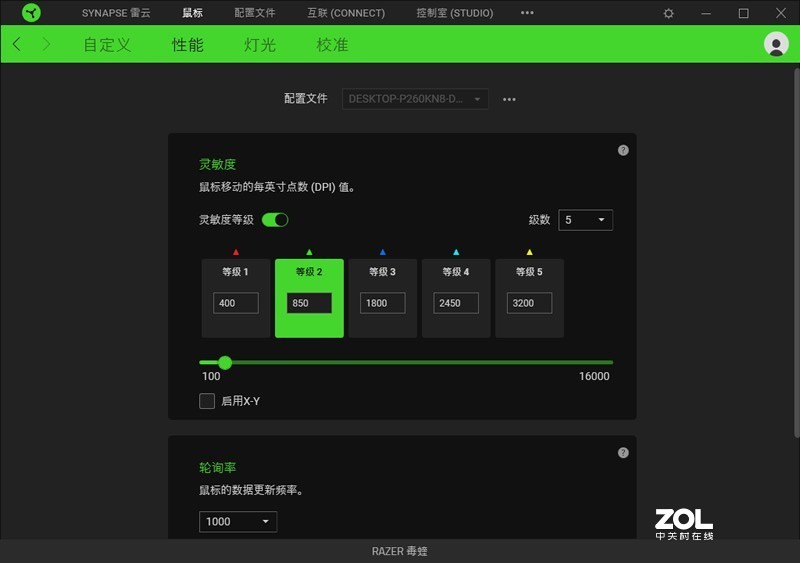Select the 等级 5 stage card
The width and height of the screenshot is (800, 563).
530,298
